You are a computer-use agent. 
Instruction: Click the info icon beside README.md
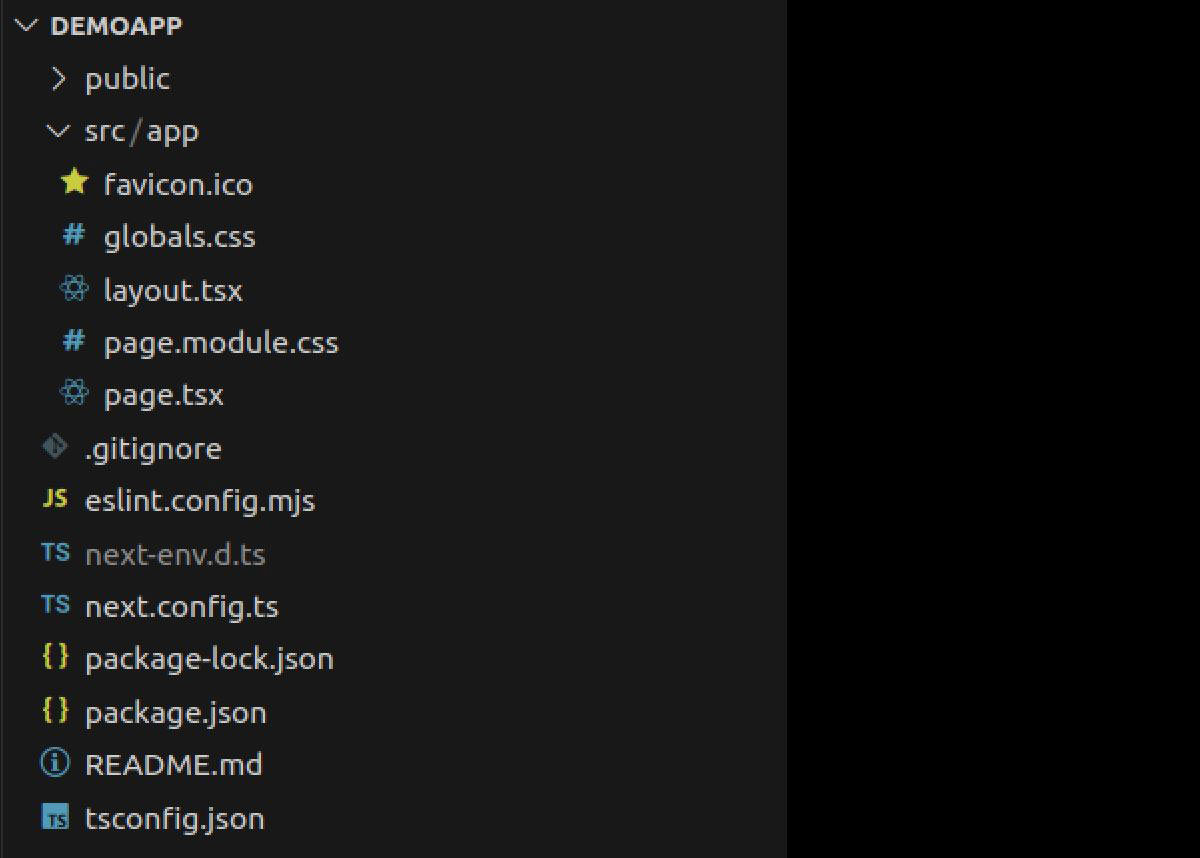point(55,764)
